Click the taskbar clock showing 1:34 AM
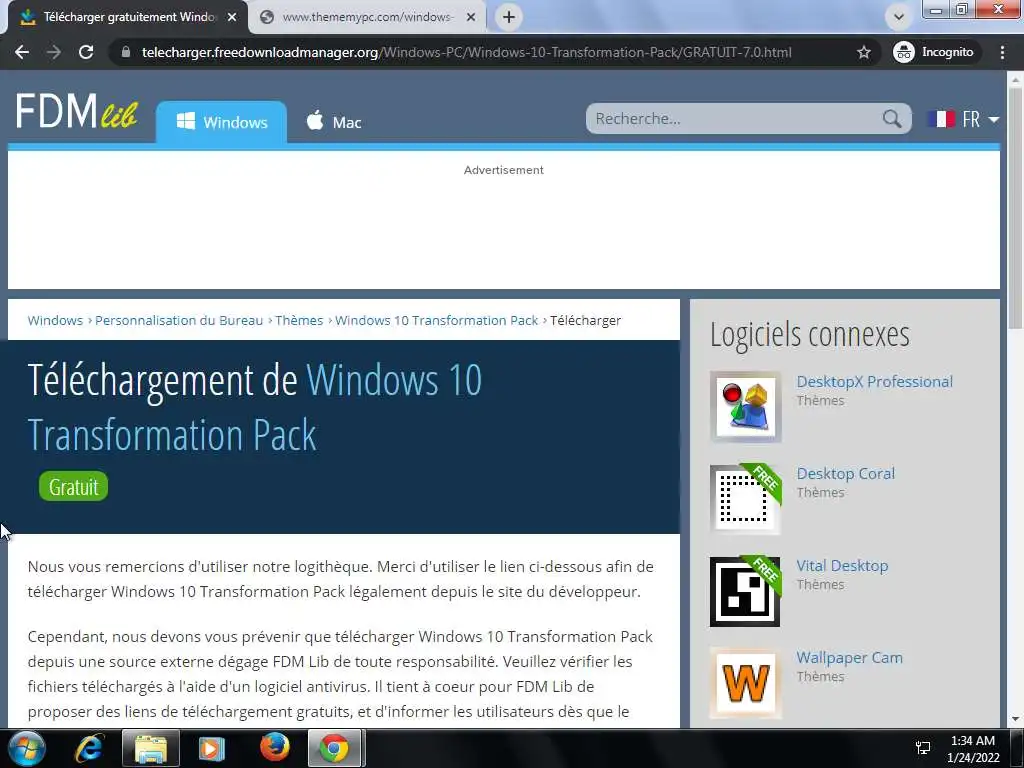 pyautogui.click(x=973, y=748)
